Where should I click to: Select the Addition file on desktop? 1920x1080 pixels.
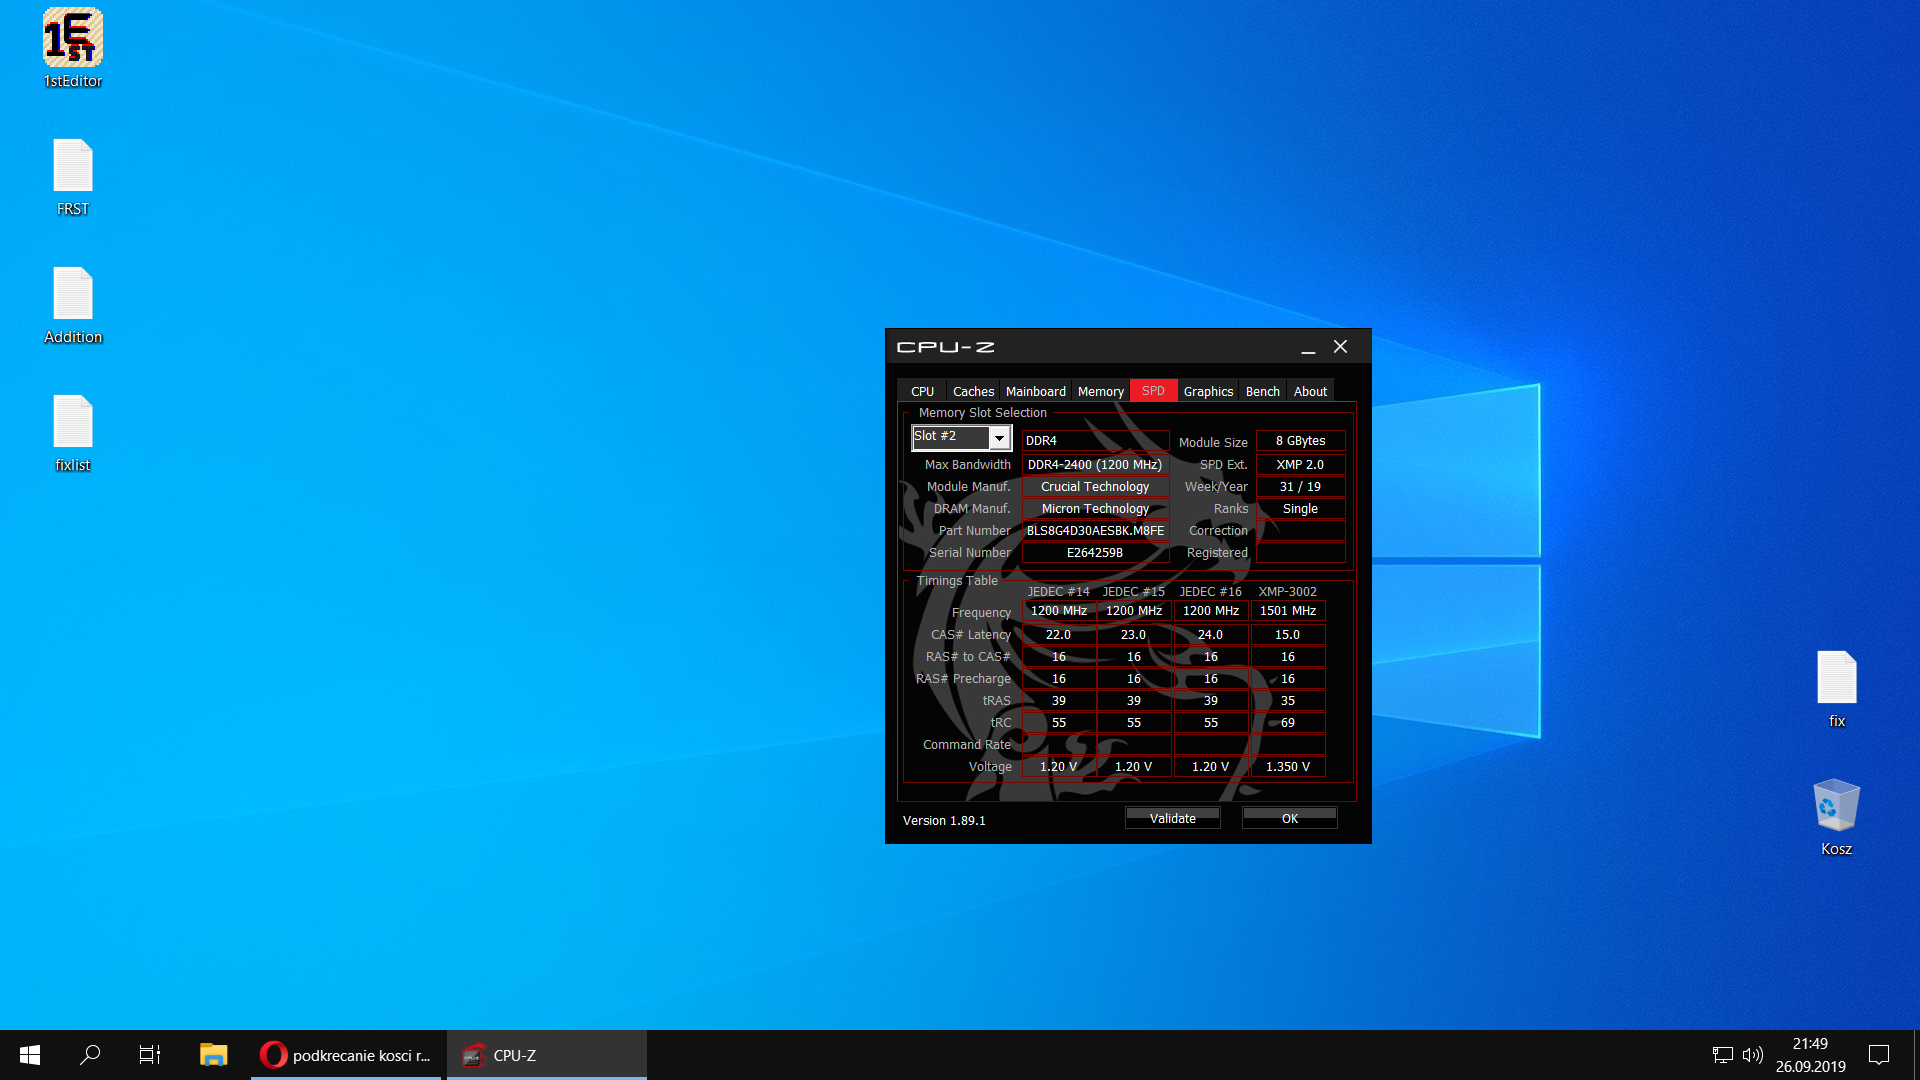click(72, 294)
